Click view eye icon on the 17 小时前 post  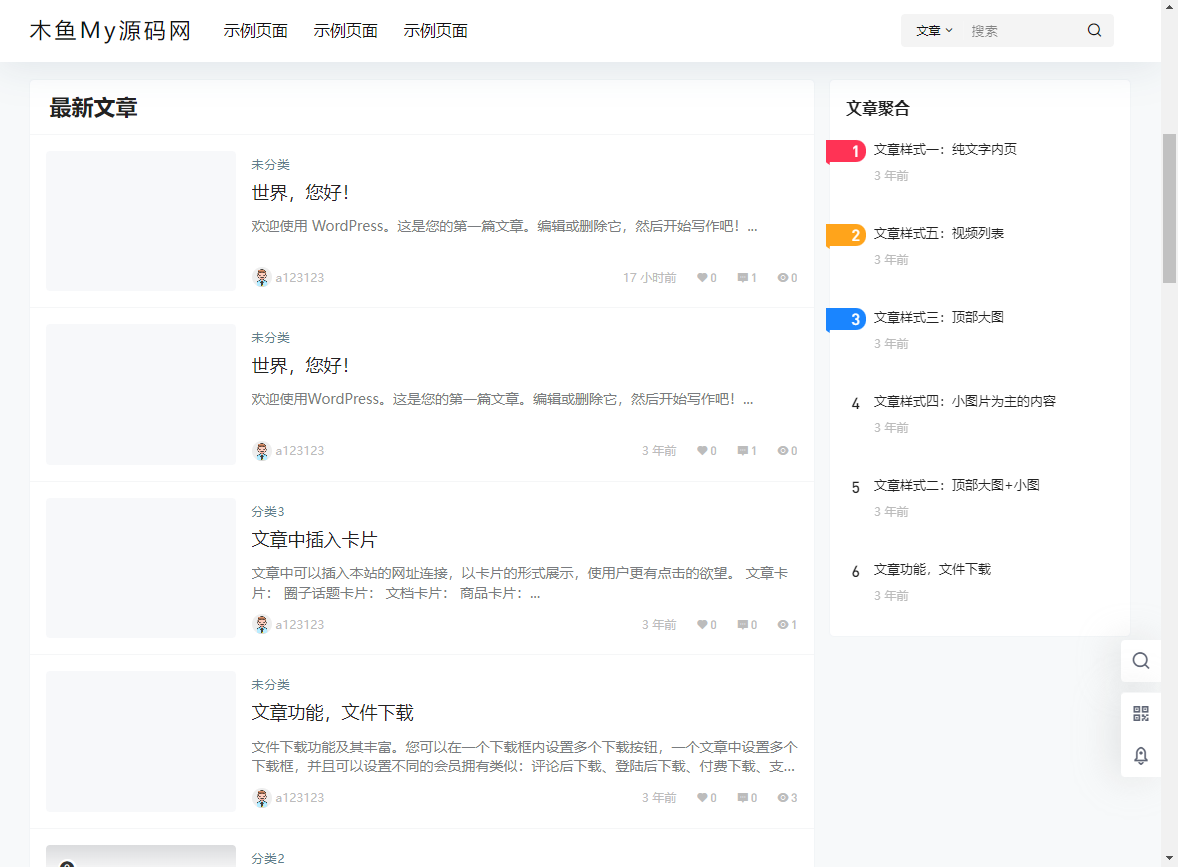click(x=782, y=277)
